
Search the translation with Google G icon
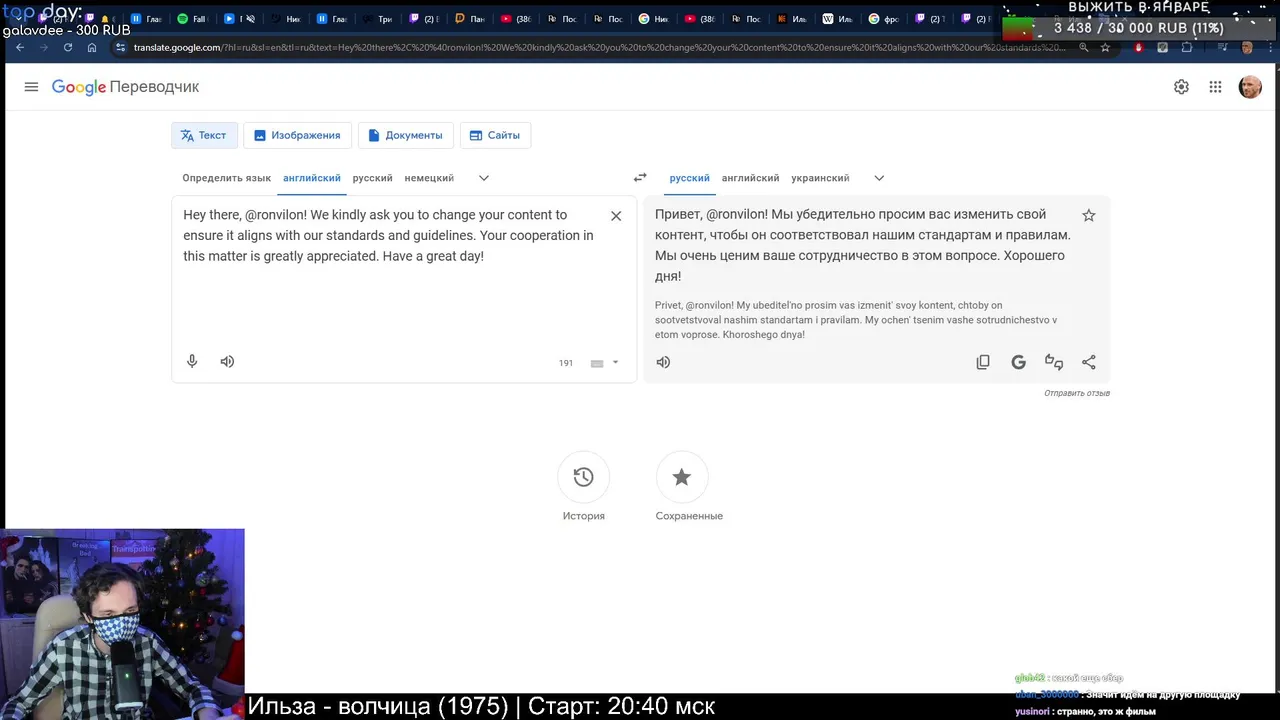(x=1018, y=362)
